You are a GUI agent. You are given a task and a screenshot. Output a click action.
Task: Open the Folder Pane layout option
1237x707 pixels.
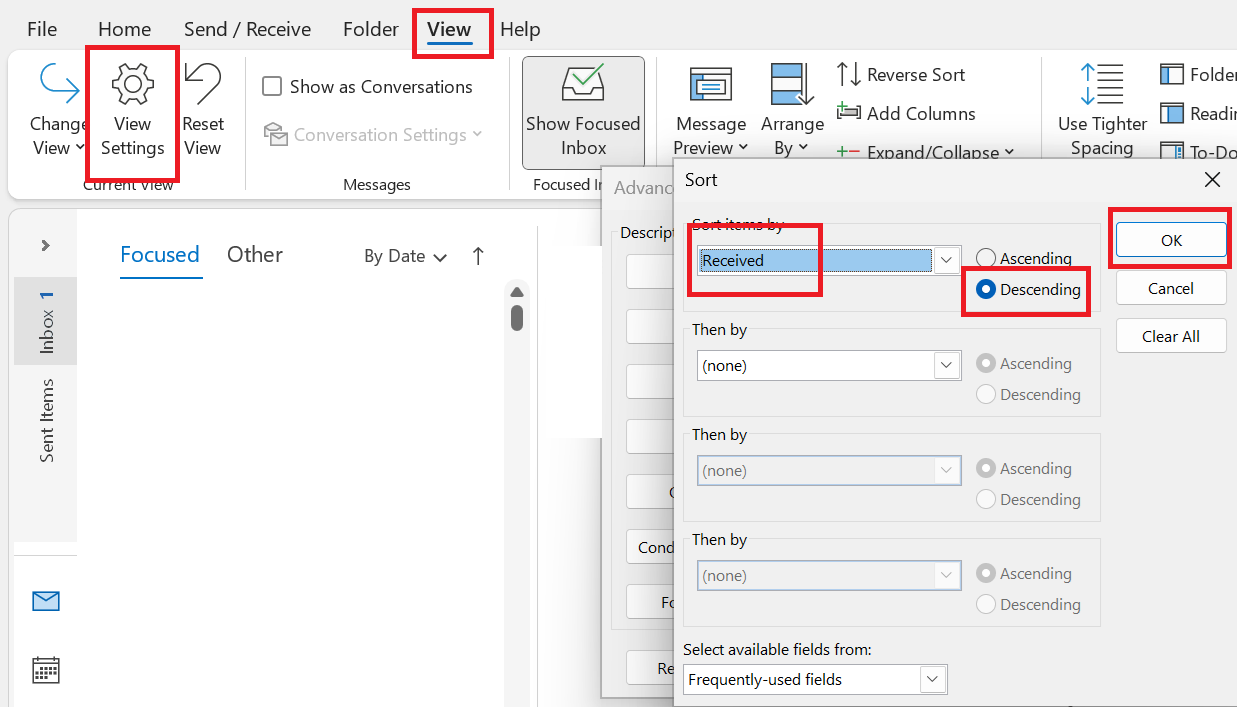1198,75
